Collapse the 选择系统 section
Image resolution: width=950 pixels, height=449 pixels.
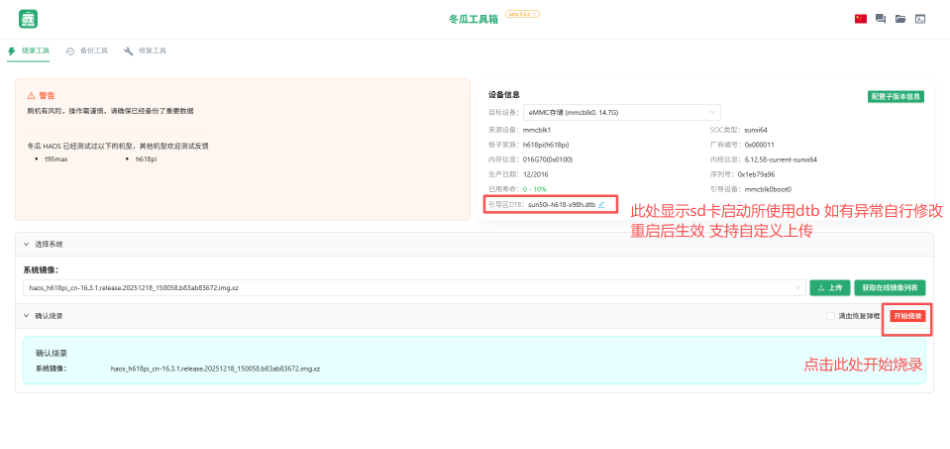27,244
